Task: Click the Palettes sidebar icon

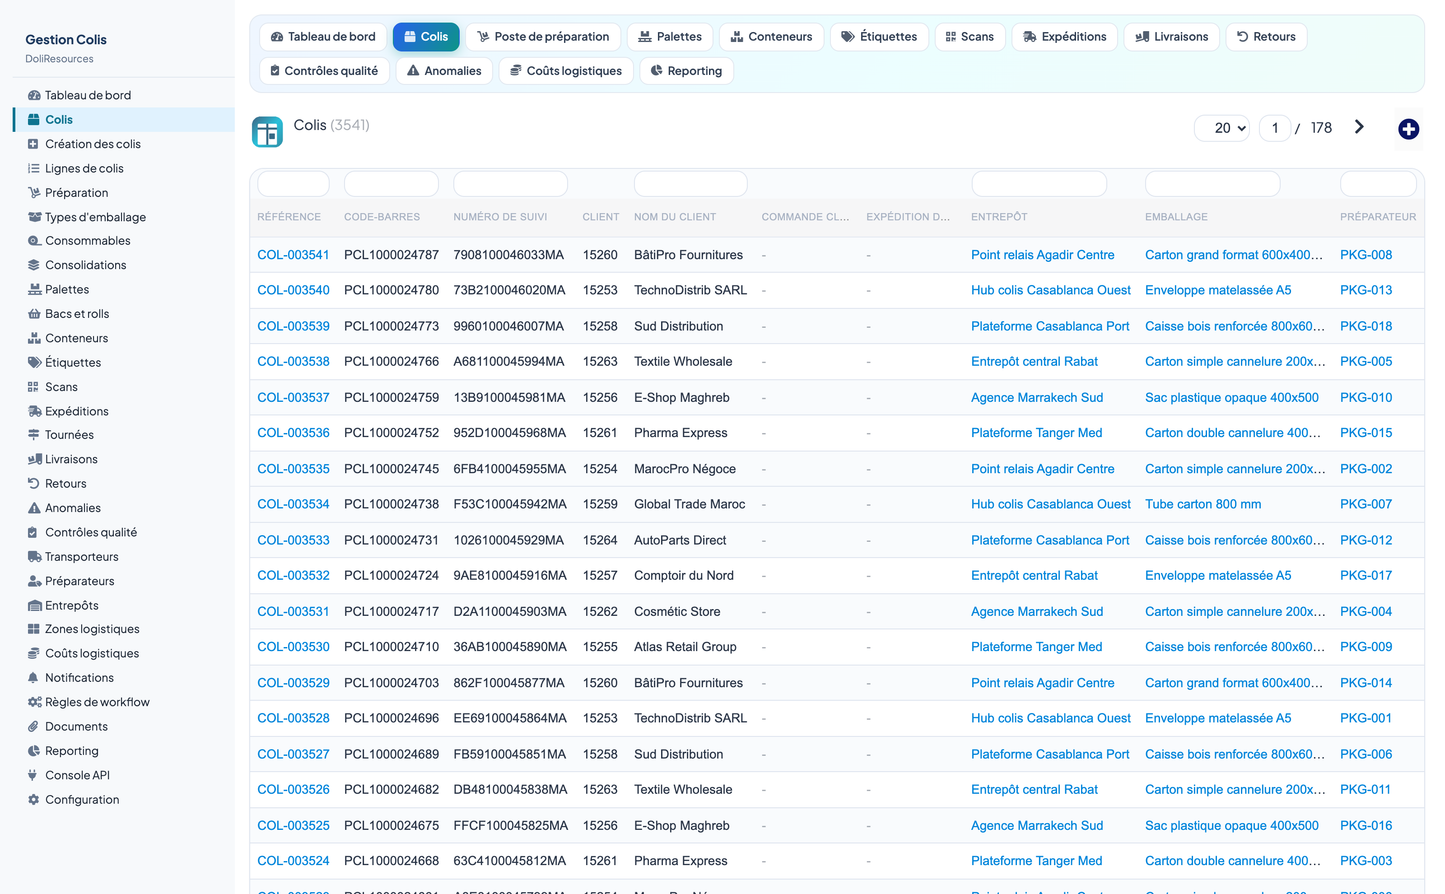Action: click(34, 290)
